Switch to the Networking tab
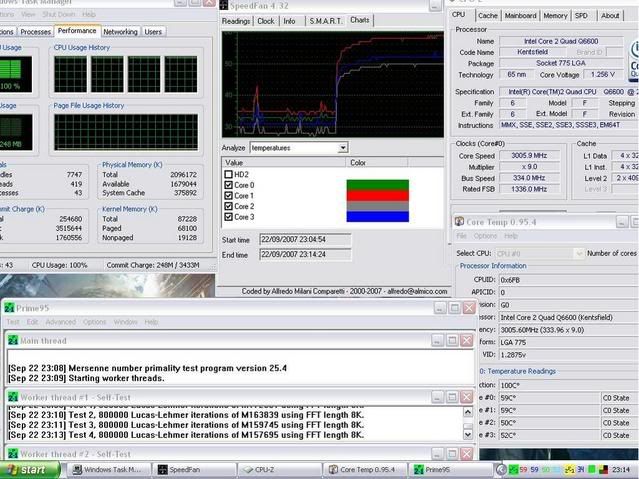 click(120, 32)
